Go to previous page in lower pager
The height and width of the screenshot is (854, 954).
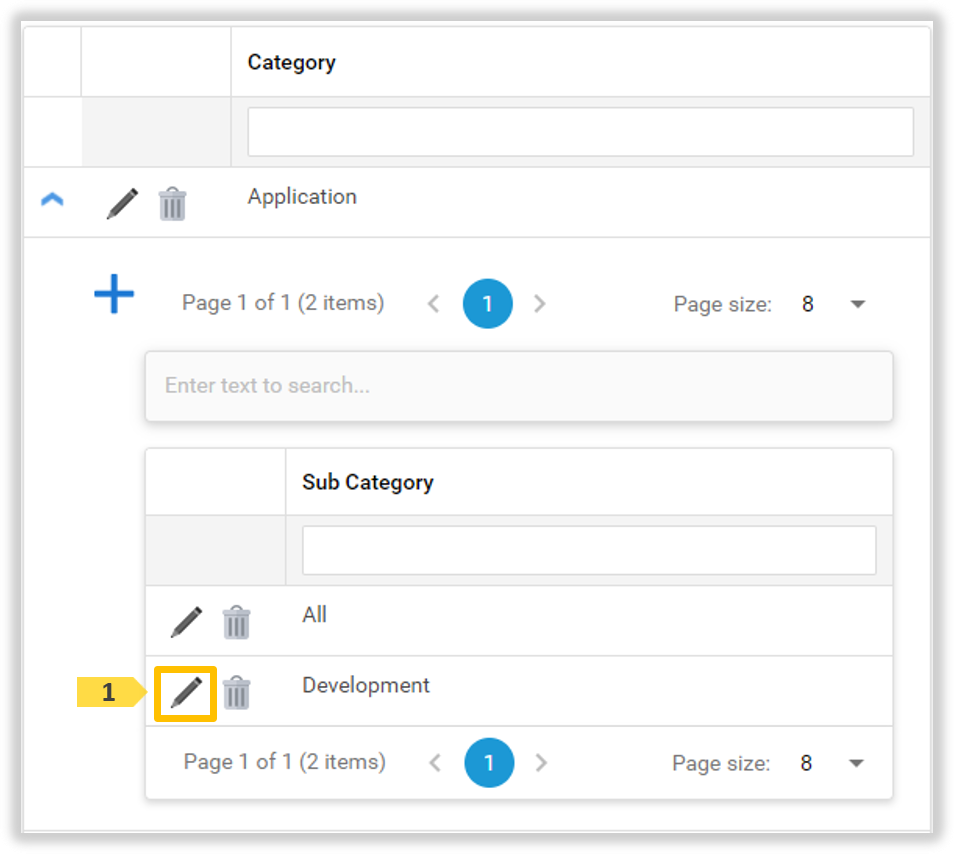pos(435,763)
